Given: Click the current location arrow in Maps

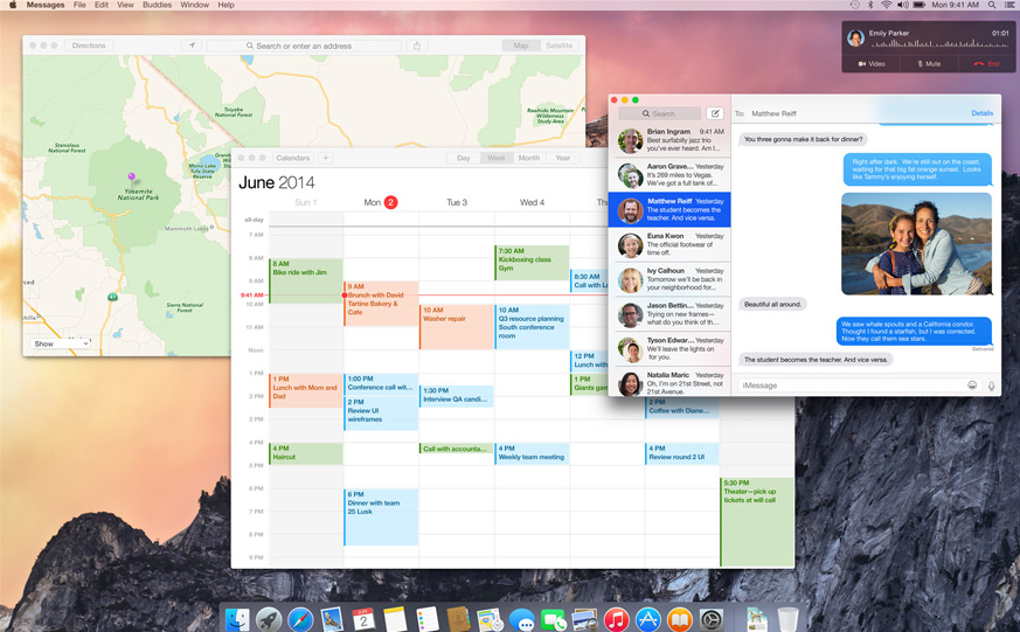Looking at the screenshot, I should pyautogui.click(x=191, y=46).
